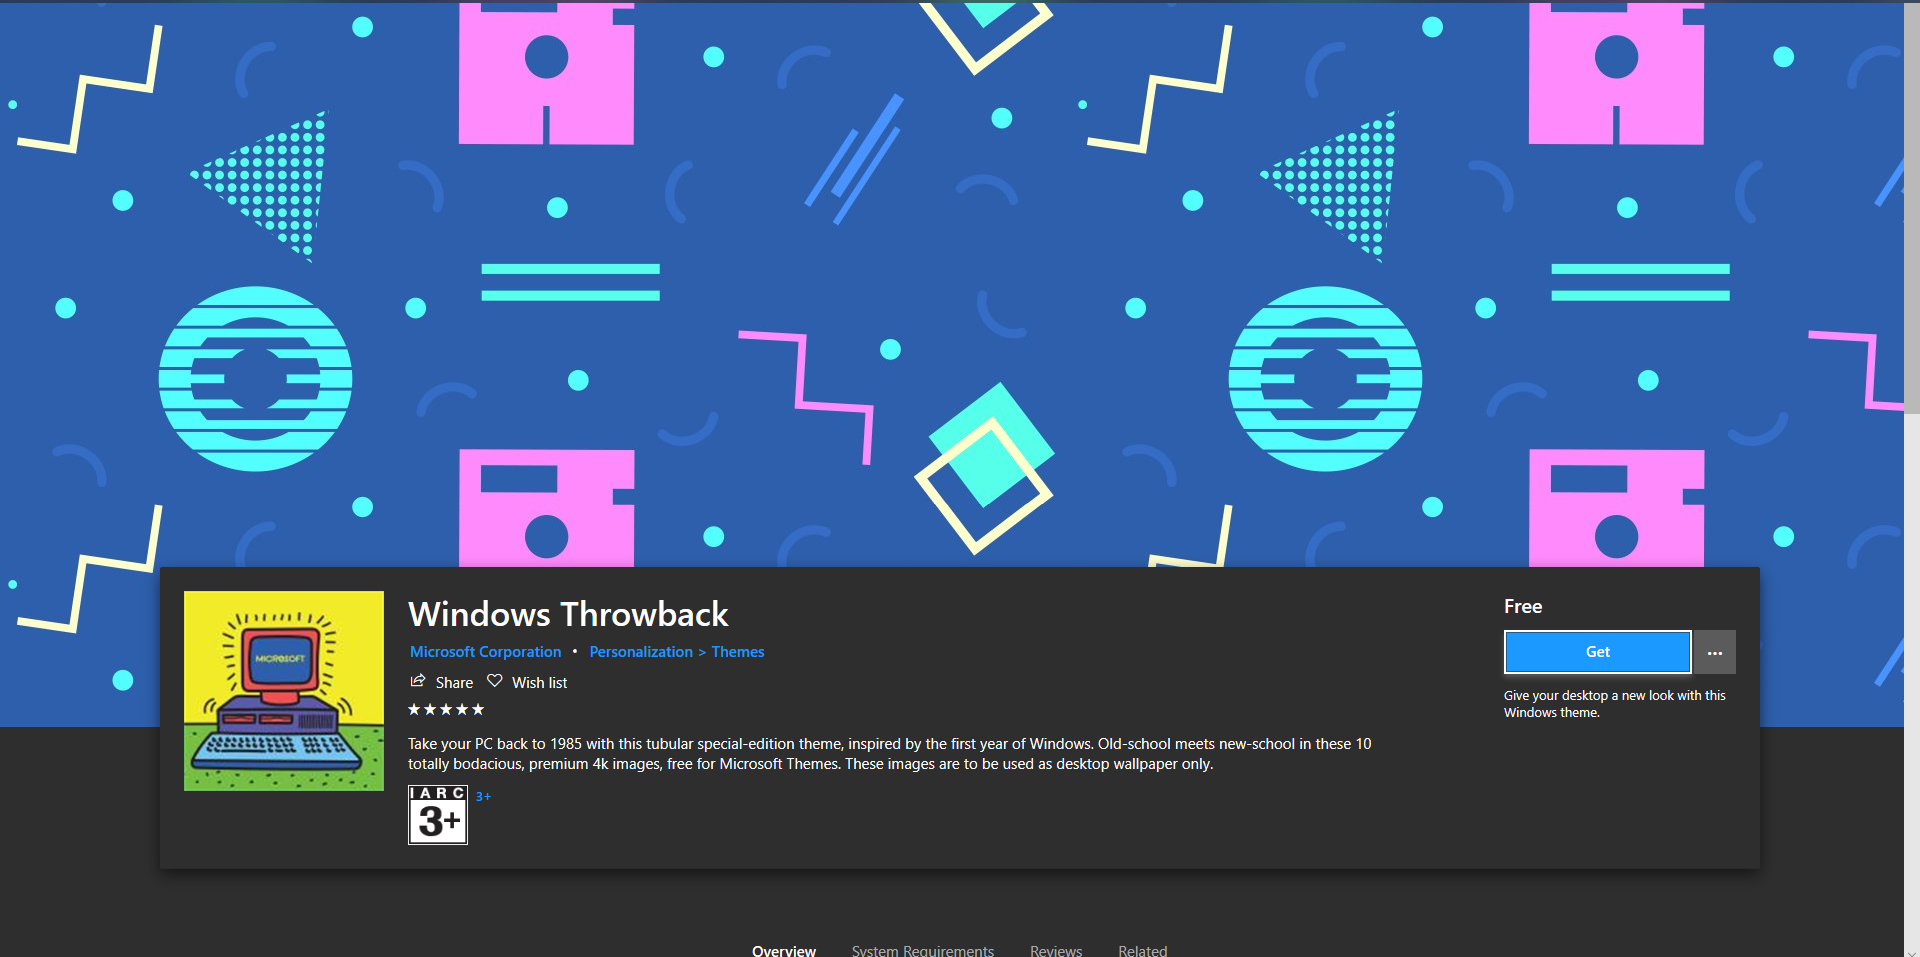Select the Overview tab

(784, 950)
